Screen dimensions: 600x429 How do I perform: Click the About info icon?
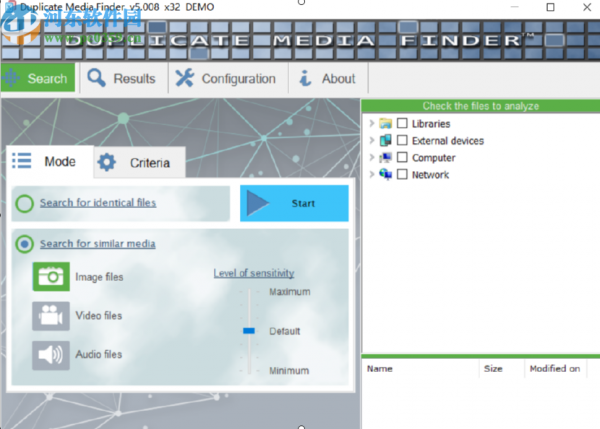pyautogui.click(x=305, y=78)
